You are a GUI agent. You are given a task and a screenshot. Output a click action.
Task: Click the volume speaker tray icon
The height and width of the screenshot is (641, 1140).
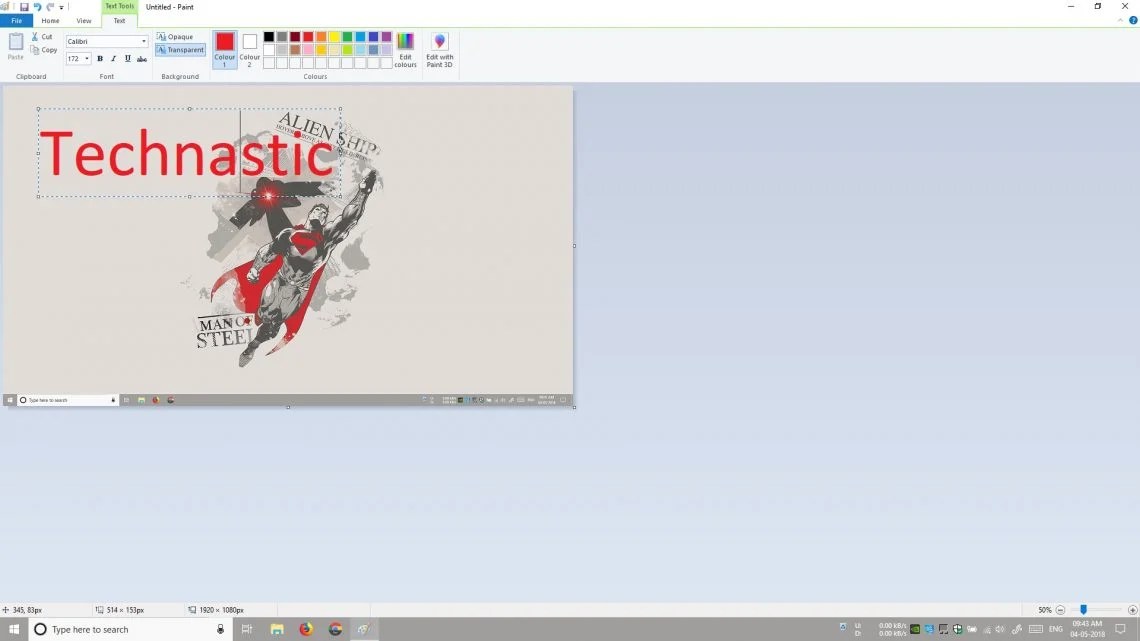pos(1000,629)
